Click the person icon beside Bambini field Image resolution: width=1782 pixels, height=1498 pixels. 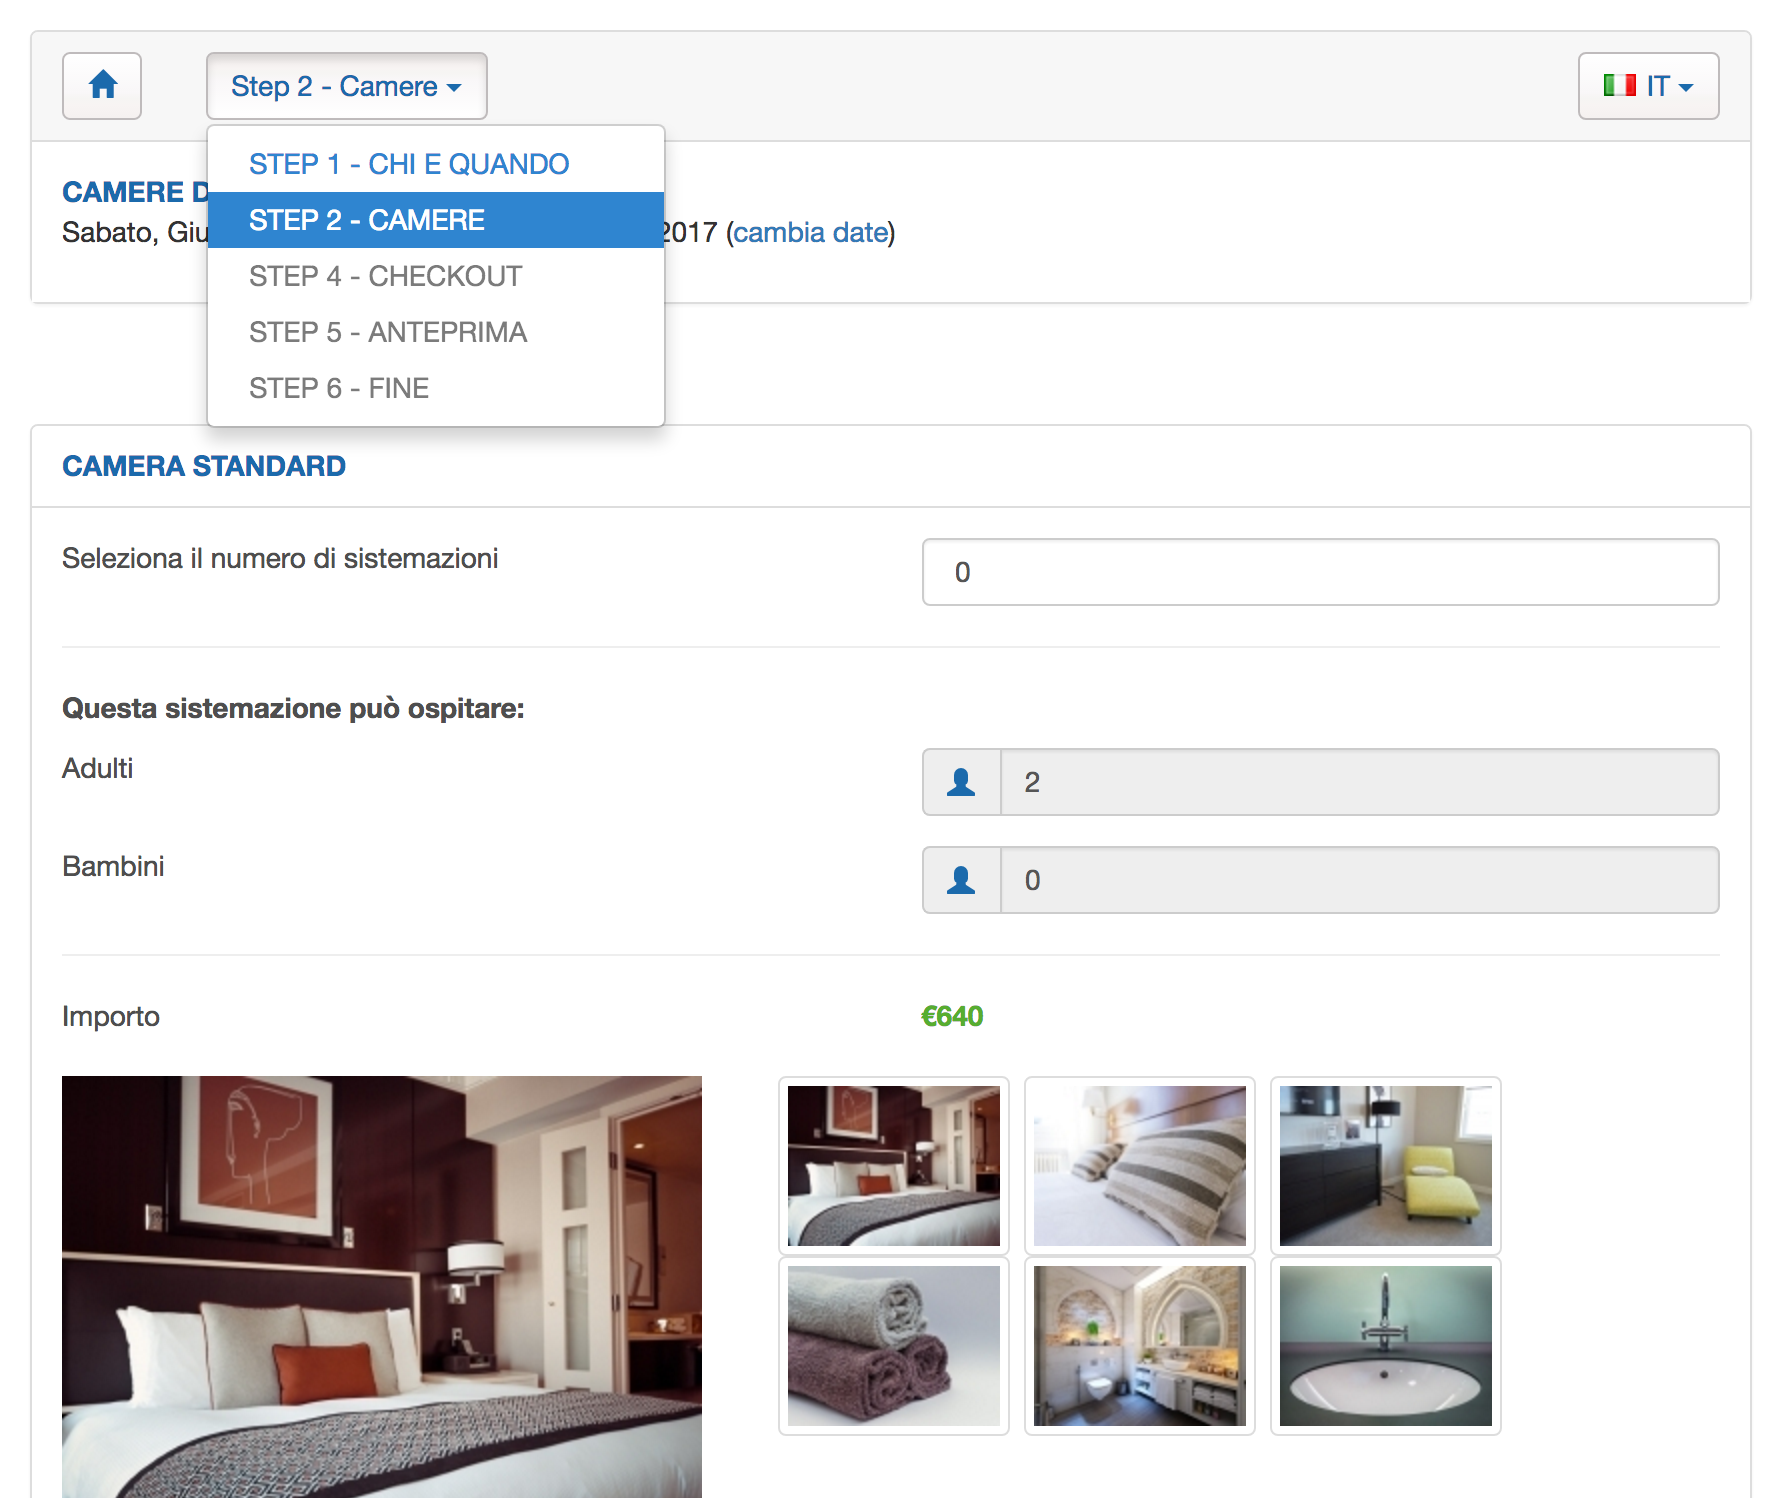[x=961, y=880]
